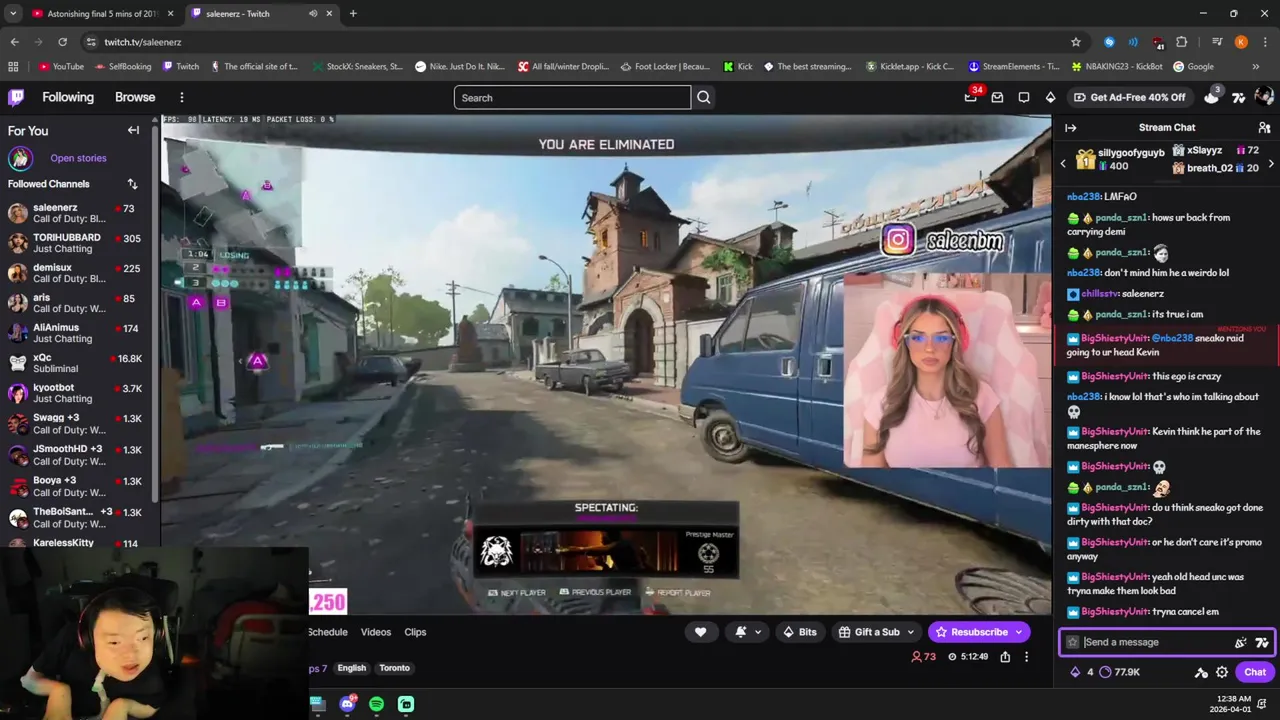Click the English stream tag
The height and width of the screenshot is (720, 1280).
tap(352, 668)
